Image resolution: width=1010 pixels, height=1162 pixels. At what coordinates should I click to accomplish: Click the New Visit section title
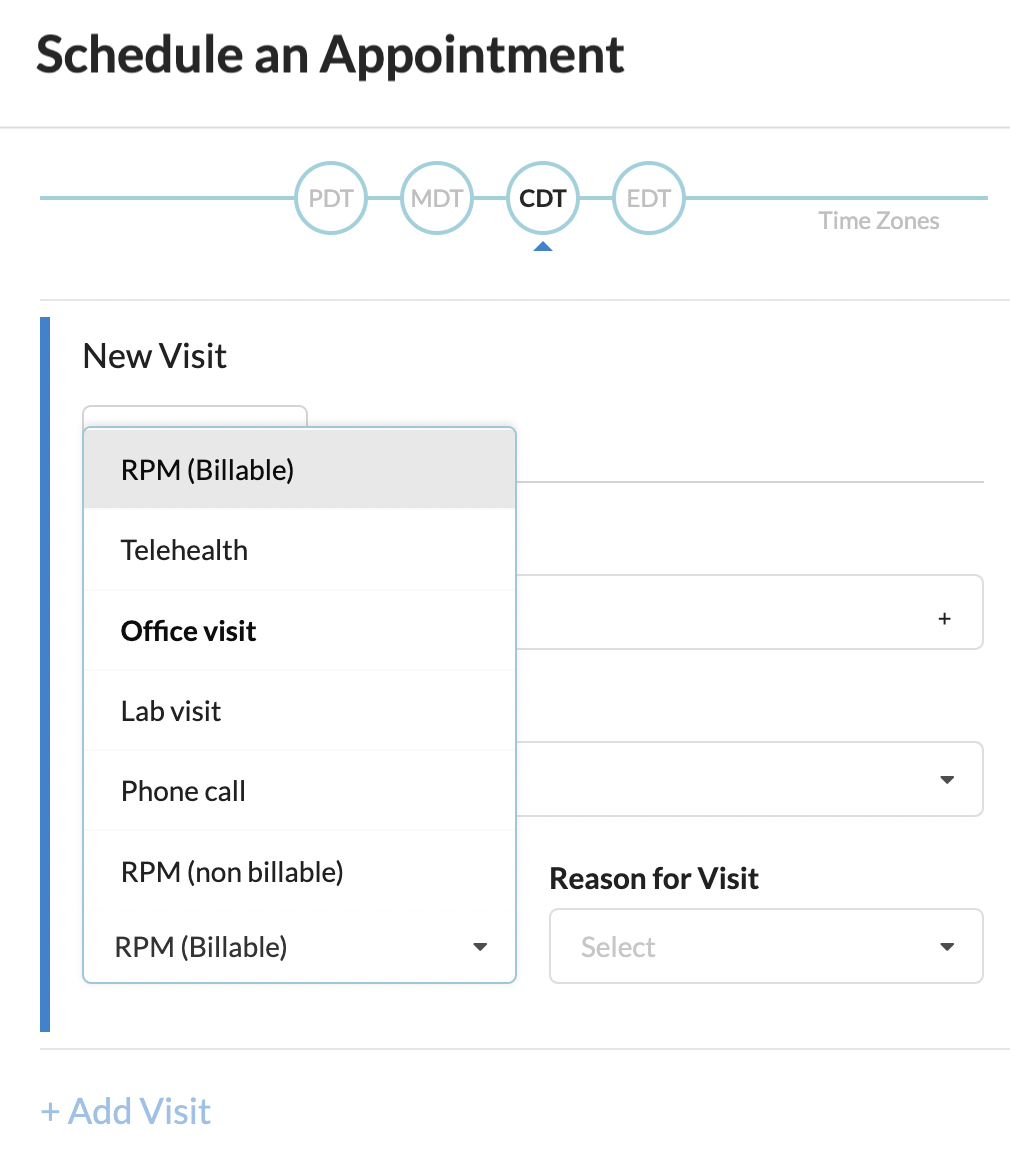154,356
